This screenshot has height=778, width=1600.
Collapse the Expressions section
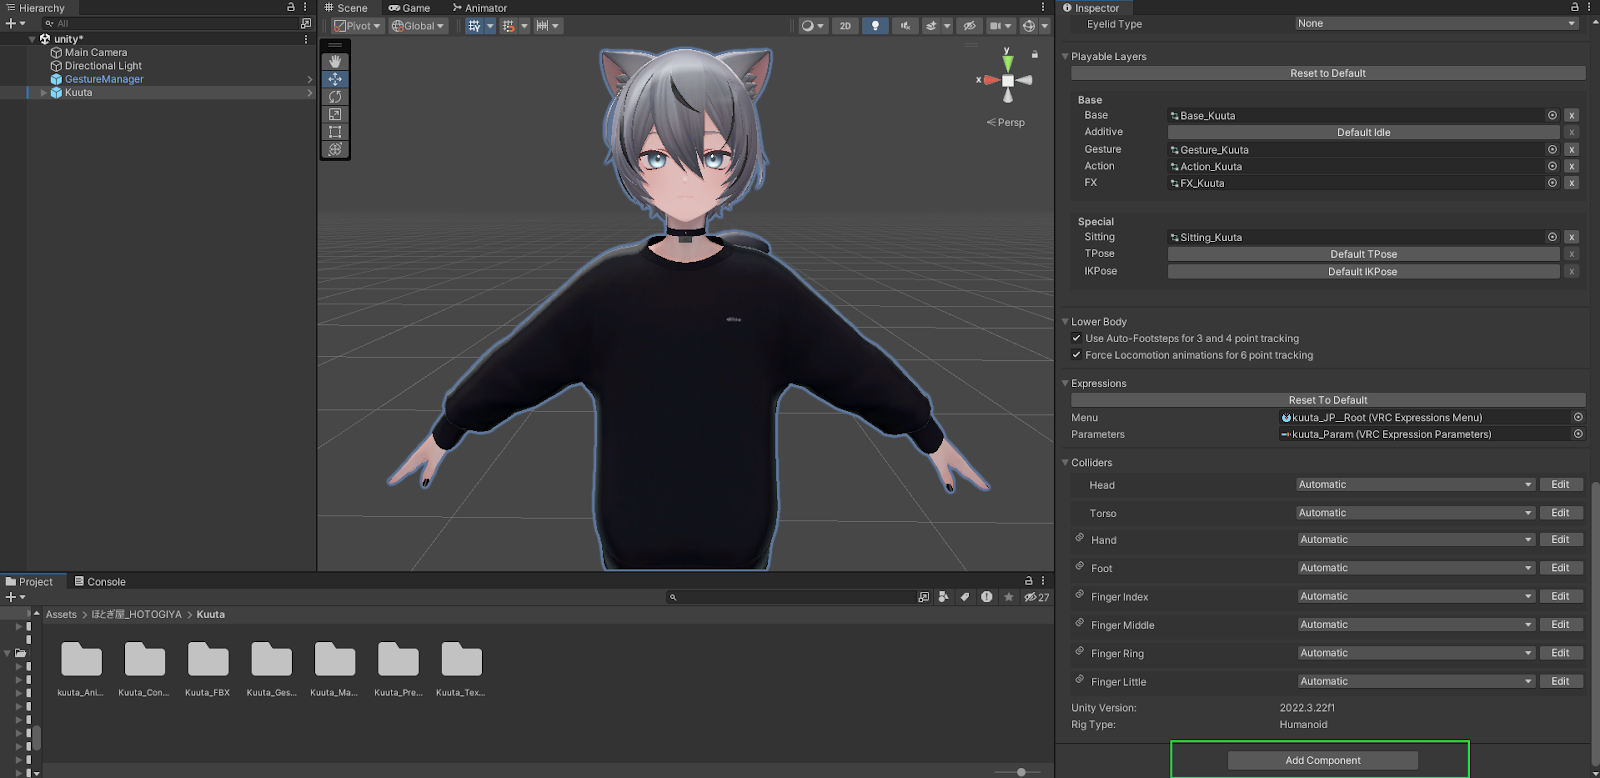(1065, 383)
